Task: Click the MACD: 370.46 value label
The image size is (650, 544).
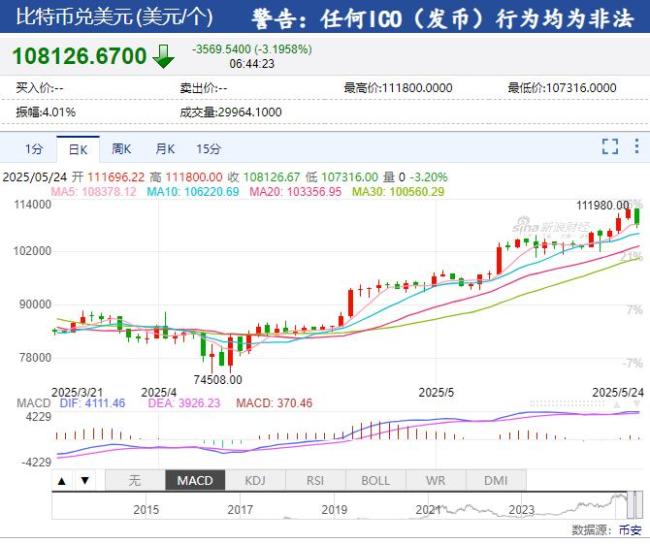Action: 274,403
